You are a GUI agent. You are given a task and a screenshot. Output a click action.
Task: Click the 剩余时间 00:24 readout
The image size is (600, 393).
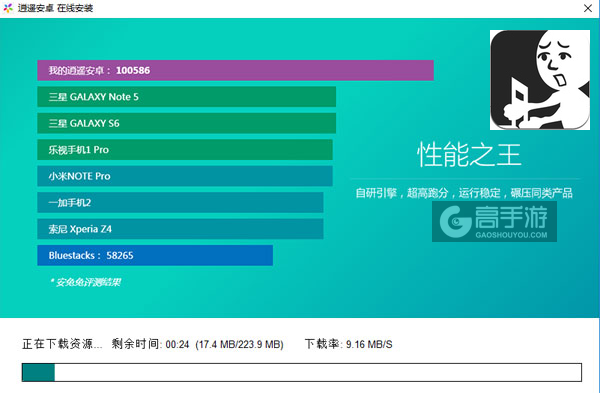pos(150,344)
